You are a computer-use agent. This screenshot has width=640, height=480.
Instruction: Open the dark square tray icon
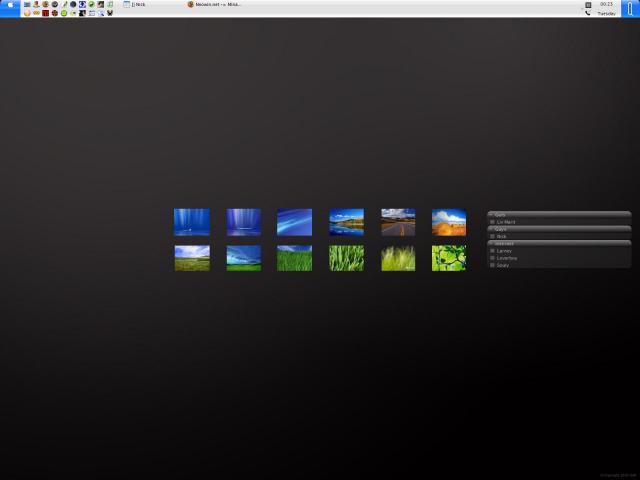pos(588,5)
